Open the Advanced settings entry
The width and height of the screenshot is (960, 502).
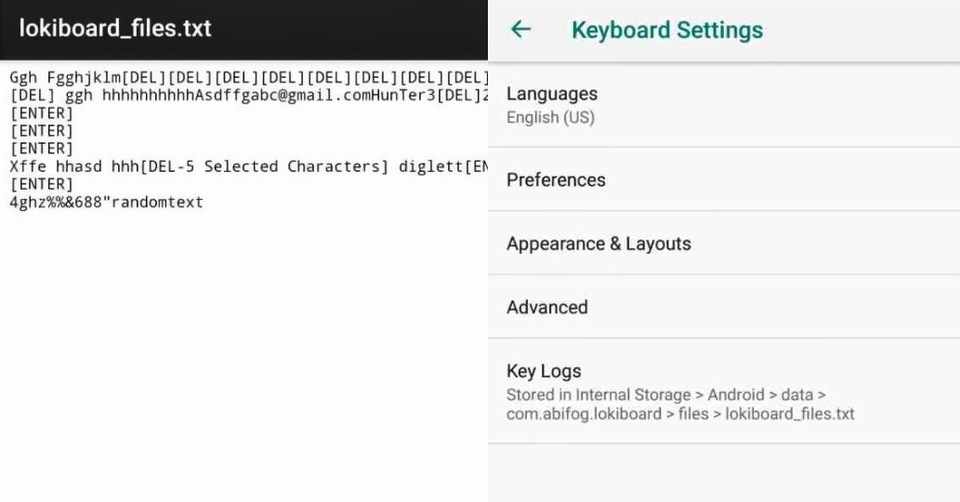(x=724, y=307)
